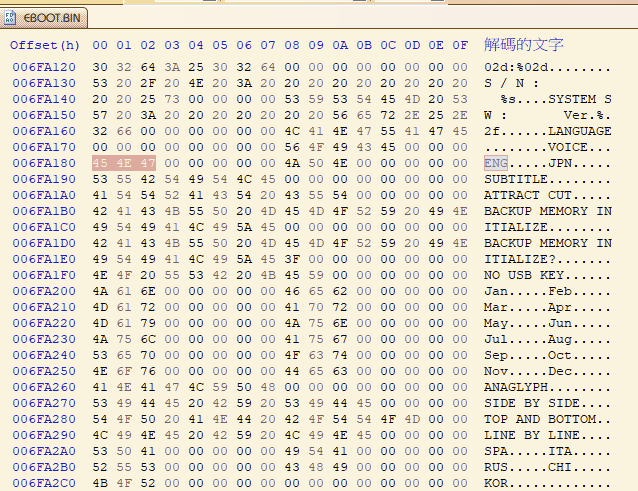Screen dimensions: 638x491
Task: Select highlighted byte 45 at offset 006FA180
Action: [x=100, y=163]
